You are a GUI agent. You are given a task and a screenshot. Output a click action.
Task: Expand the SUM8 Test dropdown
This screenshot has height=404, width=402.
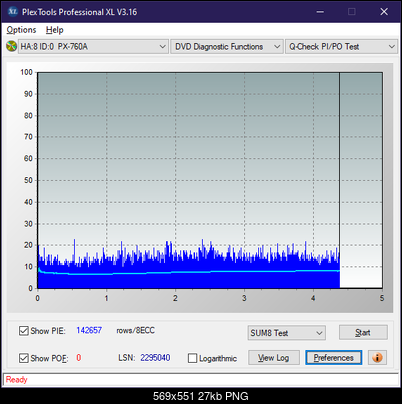click(x=287, y=333)
